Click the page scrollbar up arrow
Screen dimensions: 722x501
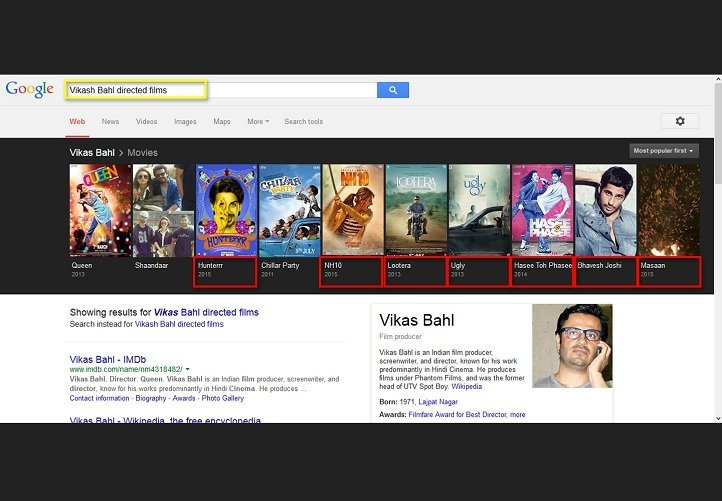coord(718,79)
